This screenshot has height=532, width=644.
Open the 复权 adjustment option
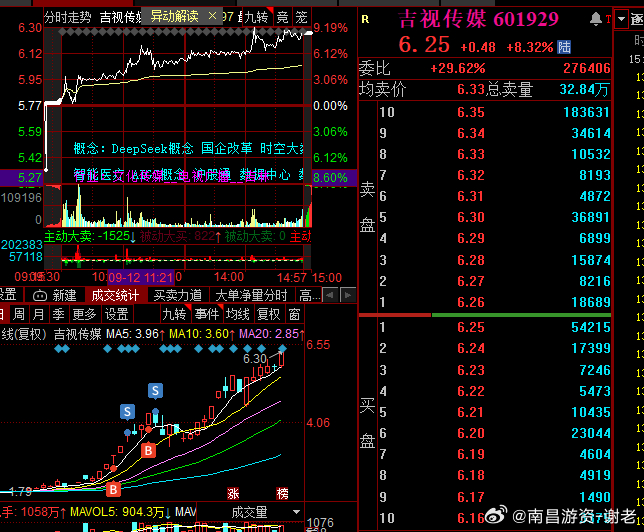pos(269,314)
